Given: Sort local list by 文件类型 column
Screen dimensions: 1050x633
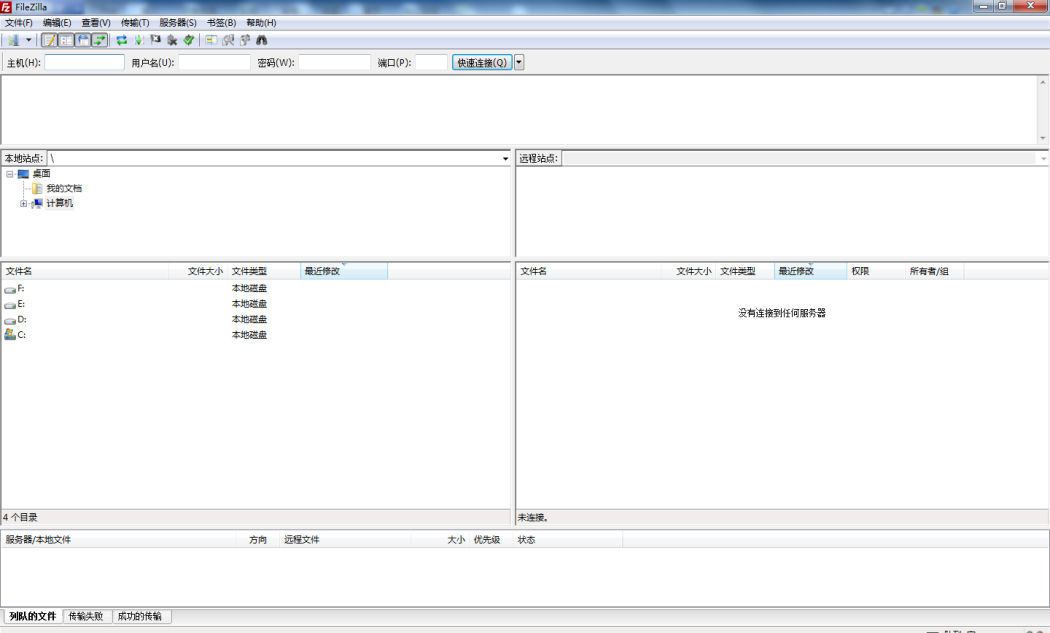Looking at the screenshot, I should 264,271.
